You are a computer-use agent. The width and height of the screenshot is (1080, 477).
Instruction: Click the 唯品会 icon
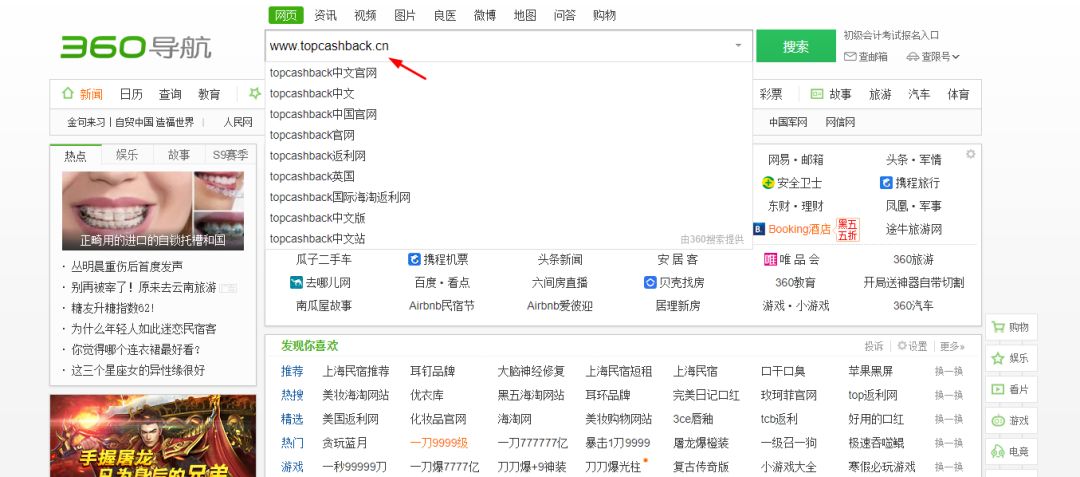pyautogui.click(x=770, y=259)
